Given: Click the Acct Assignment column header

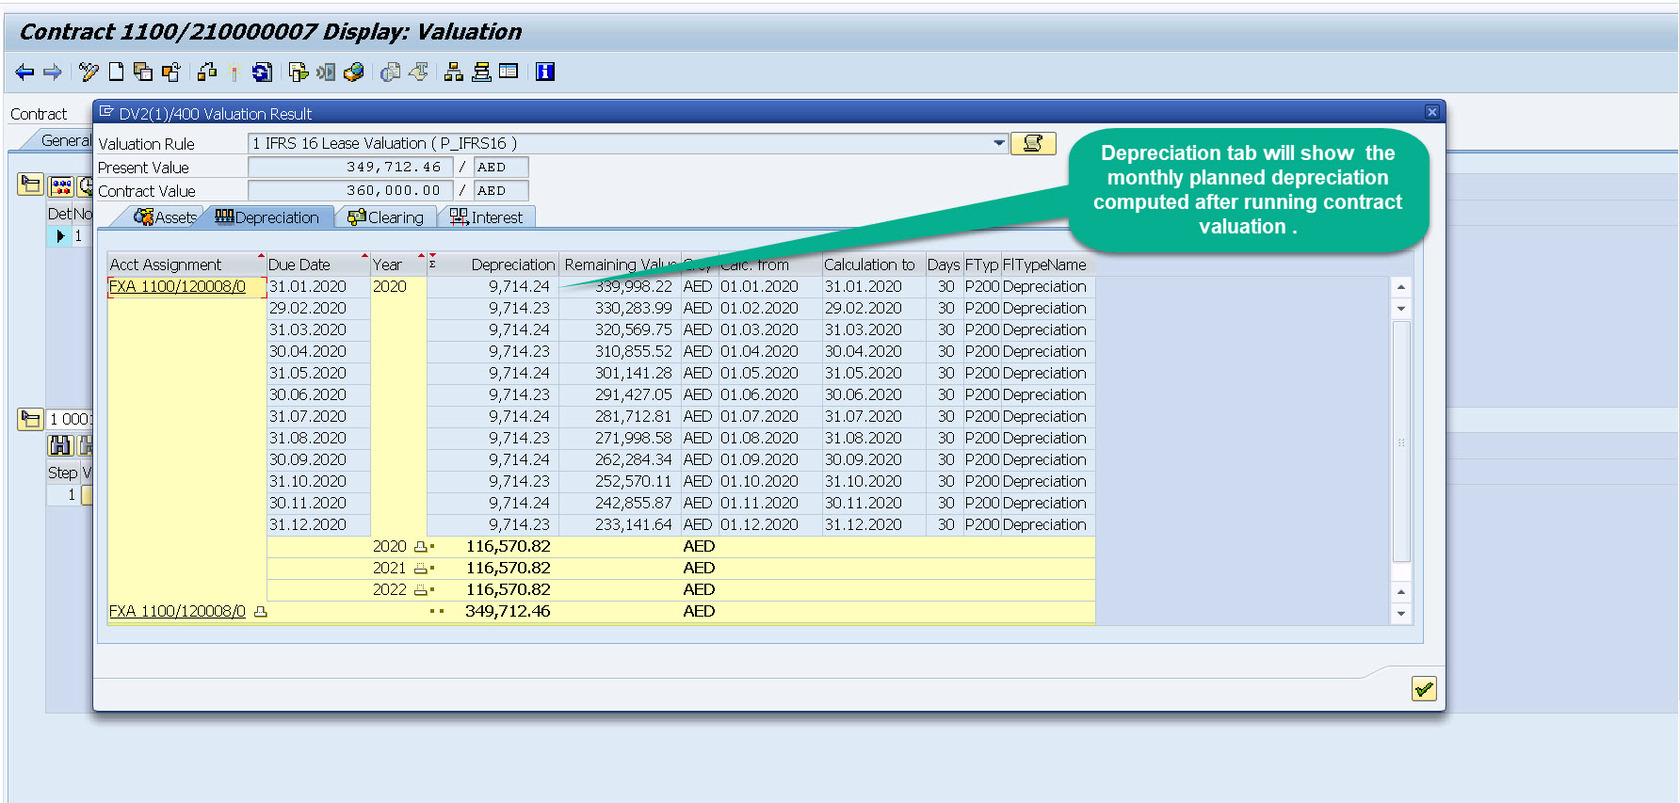Looking at the screenshot, I should 186,265.
